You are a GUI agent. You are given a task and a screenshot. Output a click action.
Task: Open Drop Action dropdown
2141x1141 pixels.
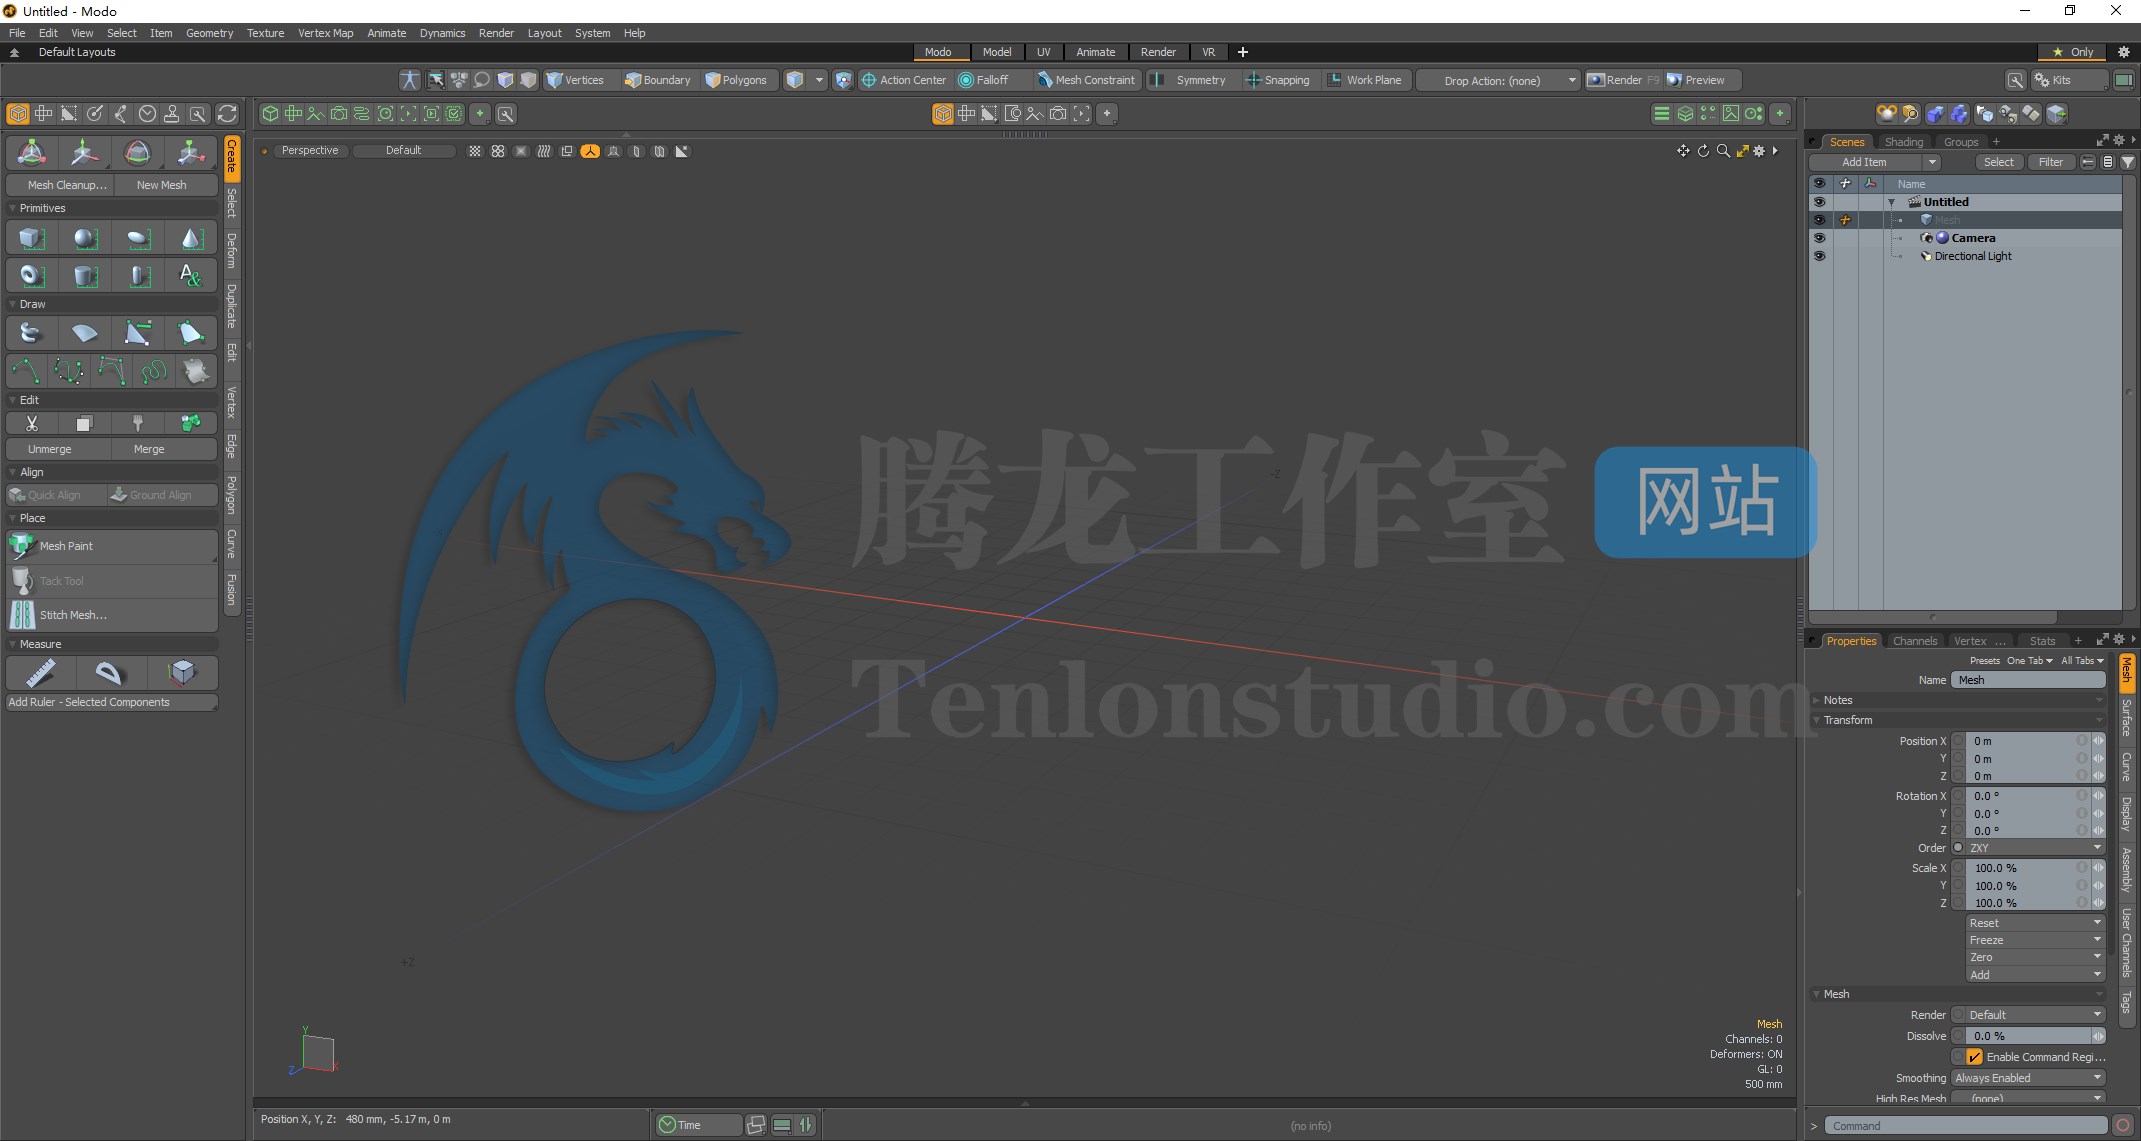coord(1498,80)
